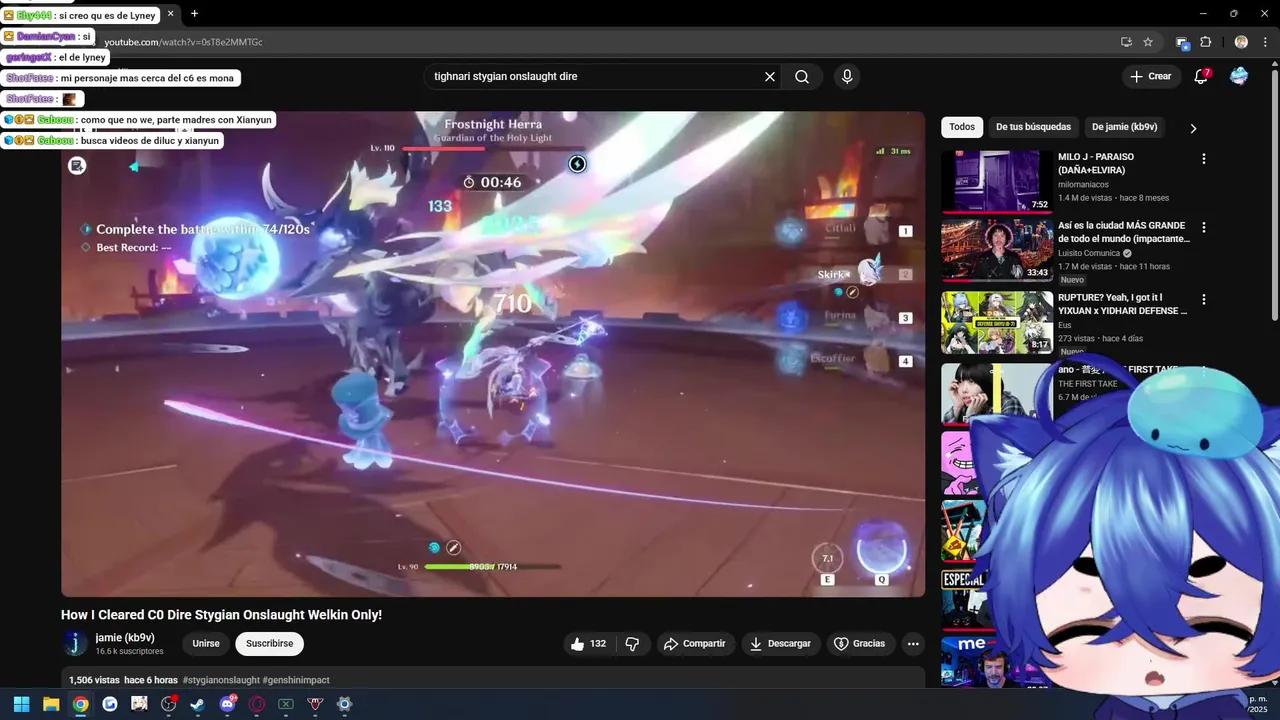Open Xbox Game Bar taskbar icon
The width and height of the screenshot is (1280, 720).
pos(286,704)
